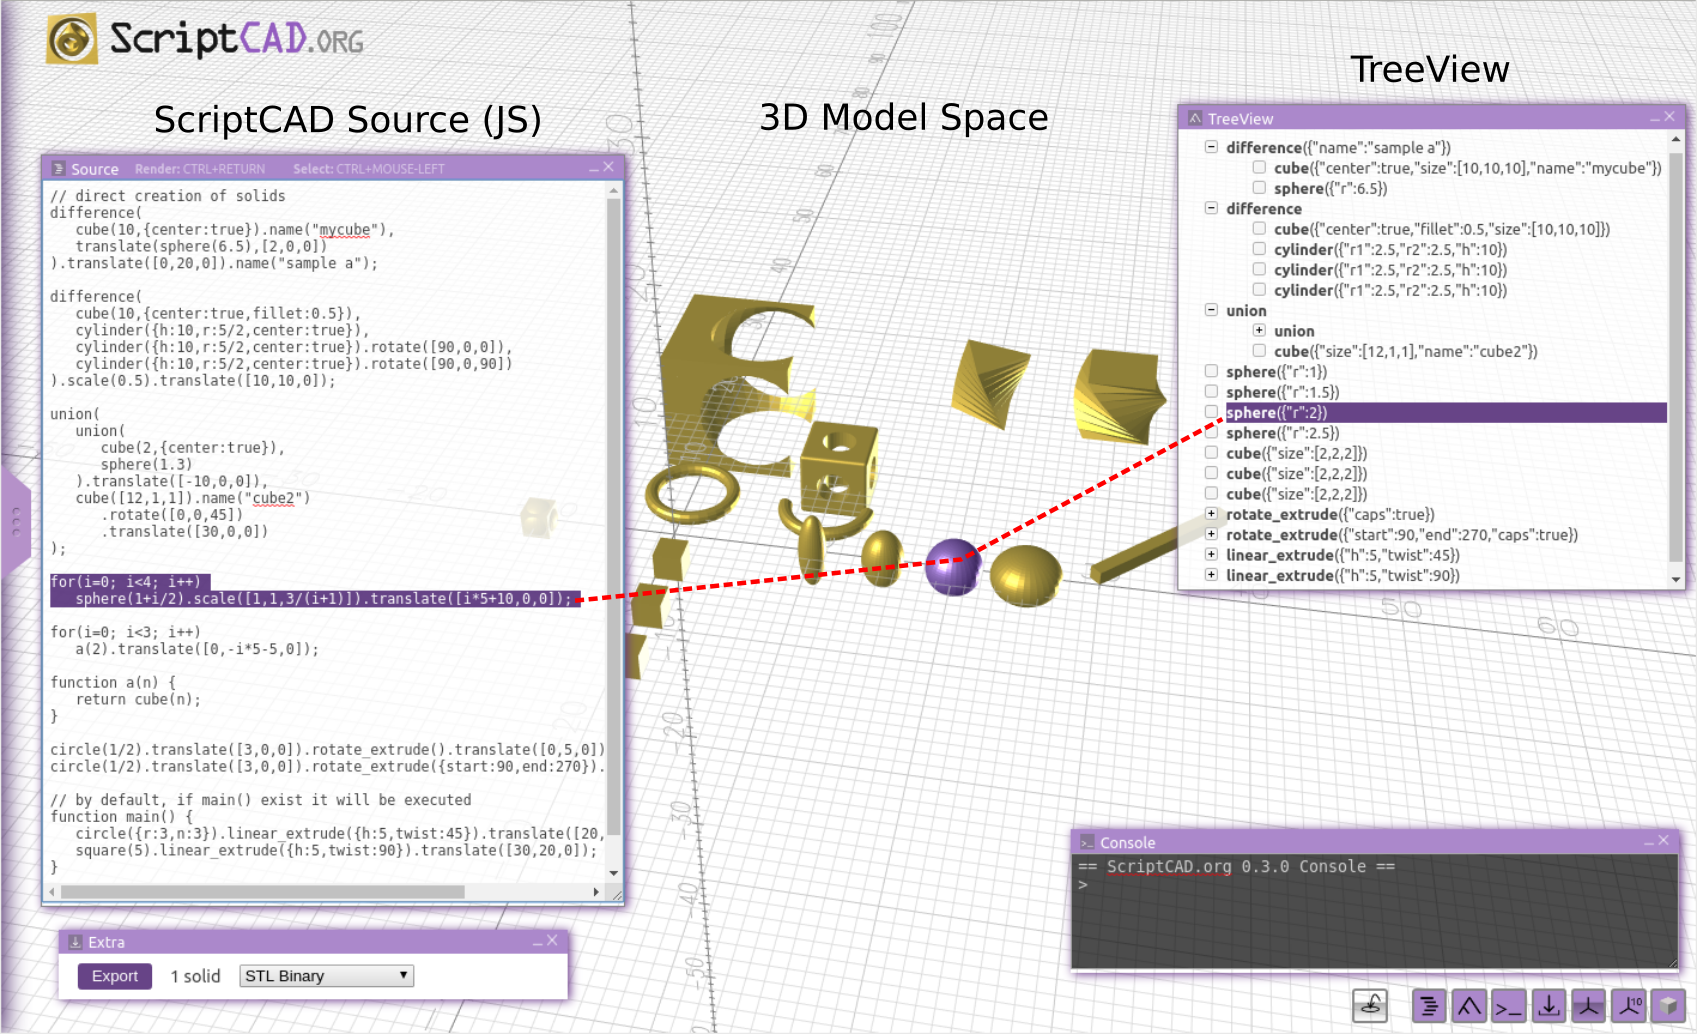Check the cube "mycube" checkbox in TreeView
The image size is (1697, 1034).
coord(1259,168)
